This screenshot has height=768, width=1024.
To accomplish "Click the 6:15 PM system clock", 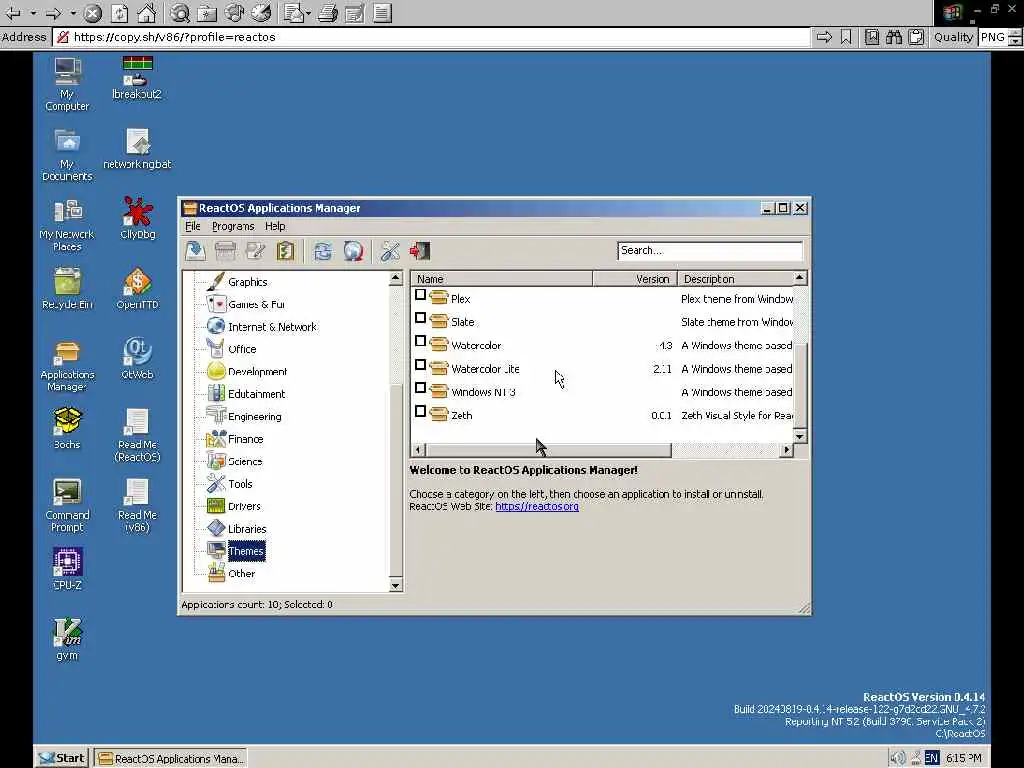I will tap(964, 758).
